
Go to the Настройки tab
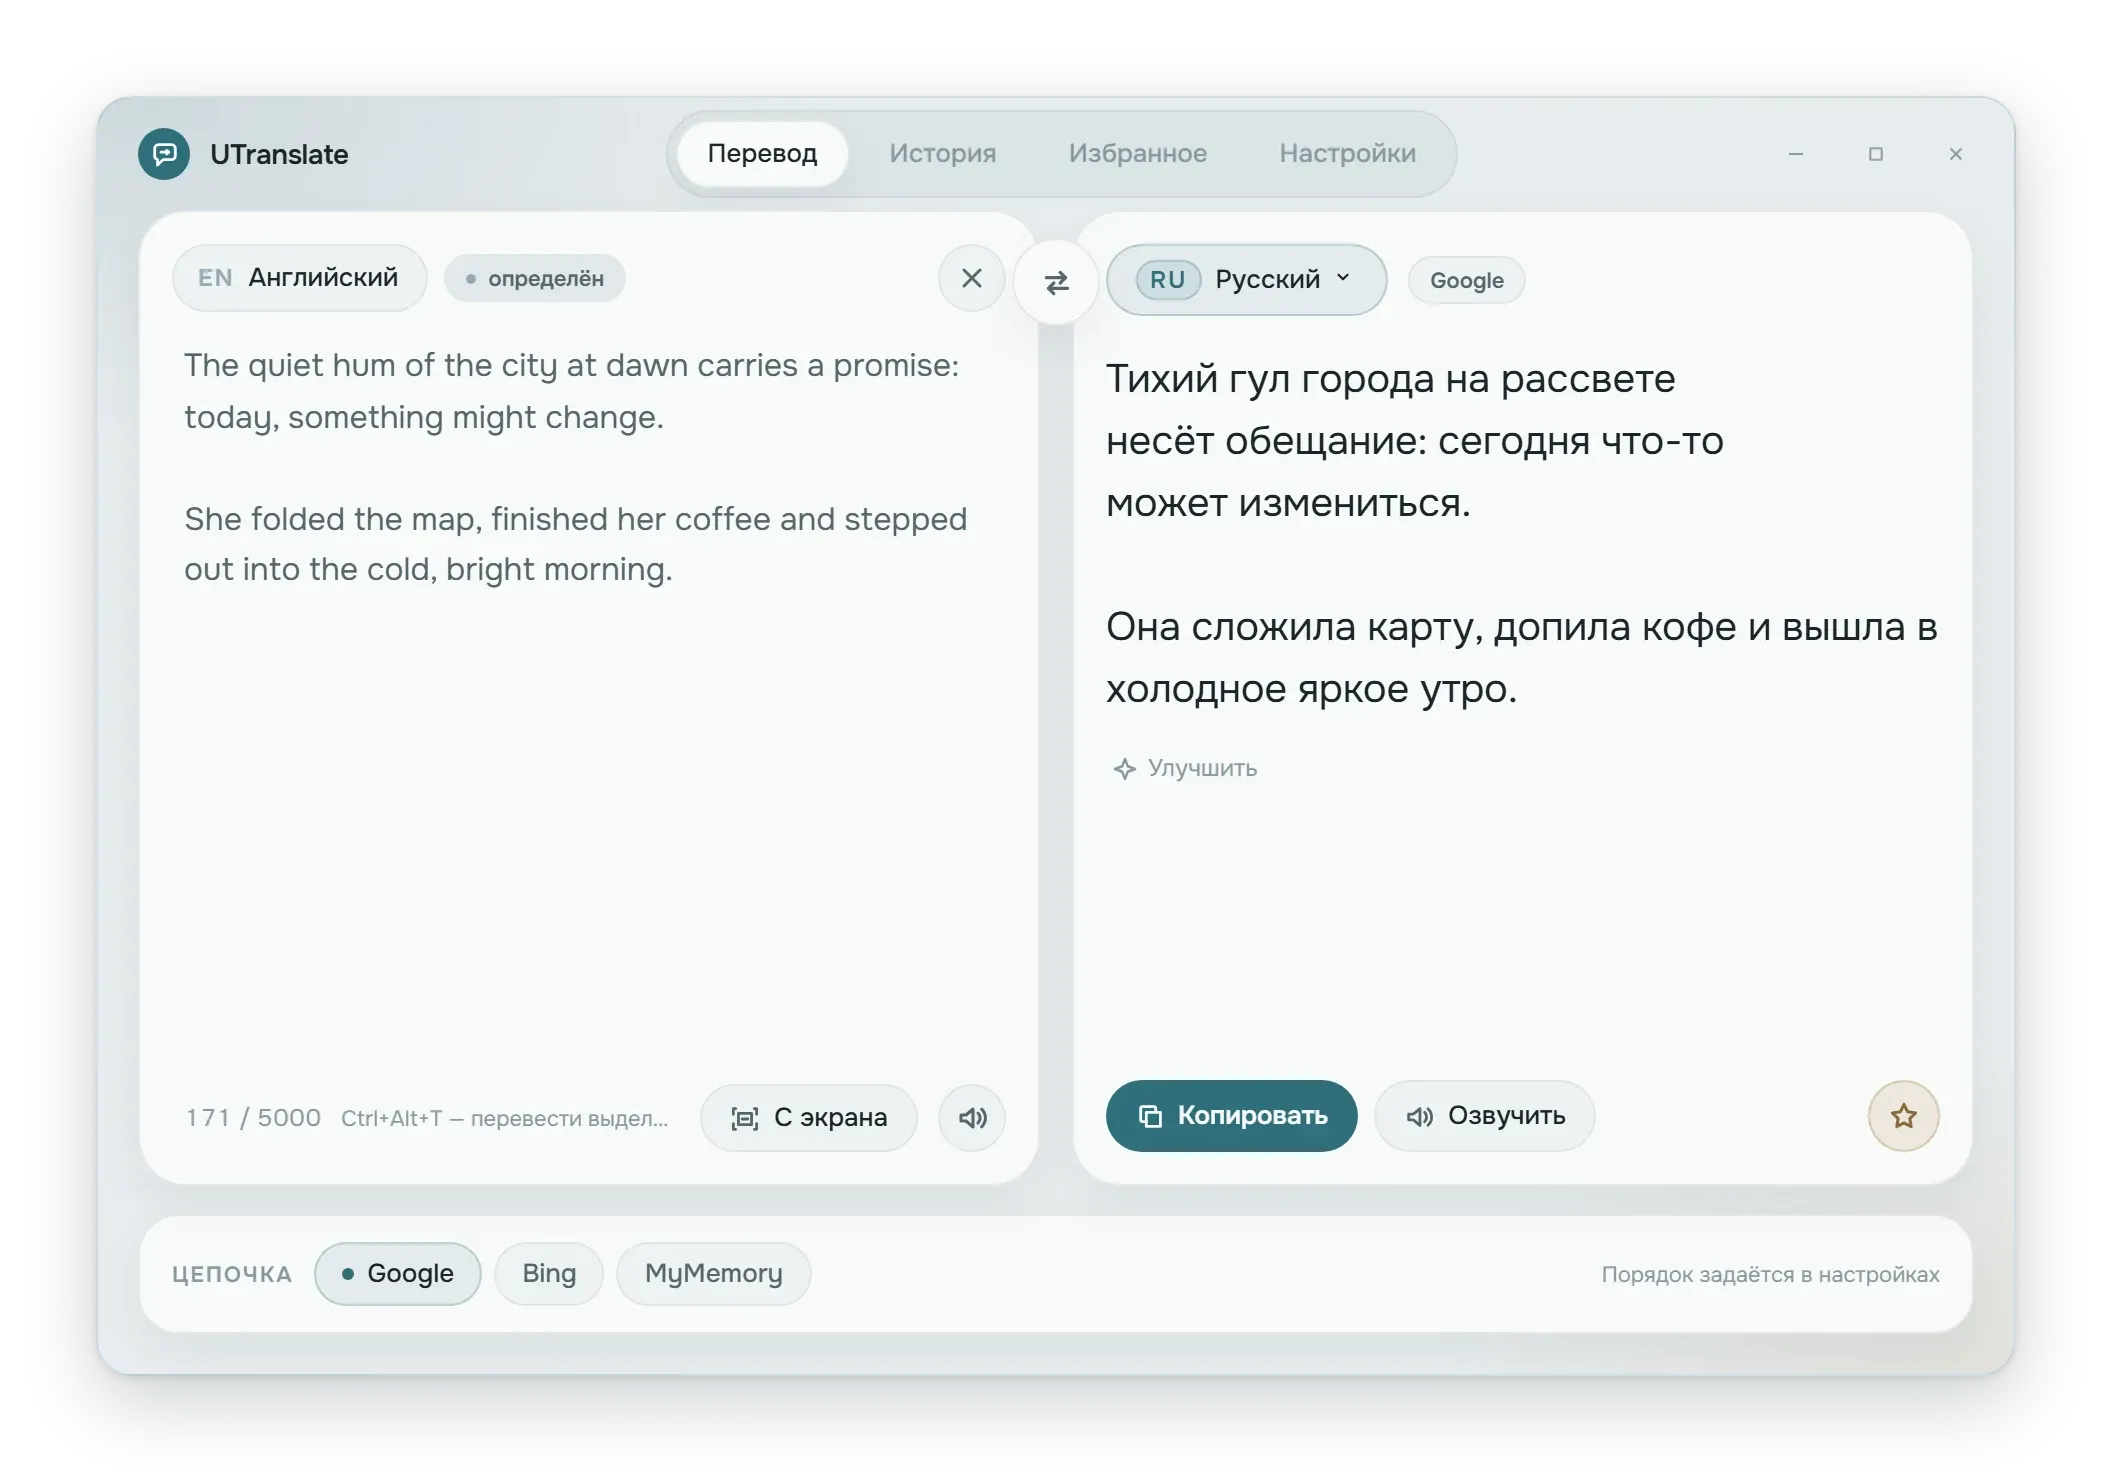[1347, 153]
